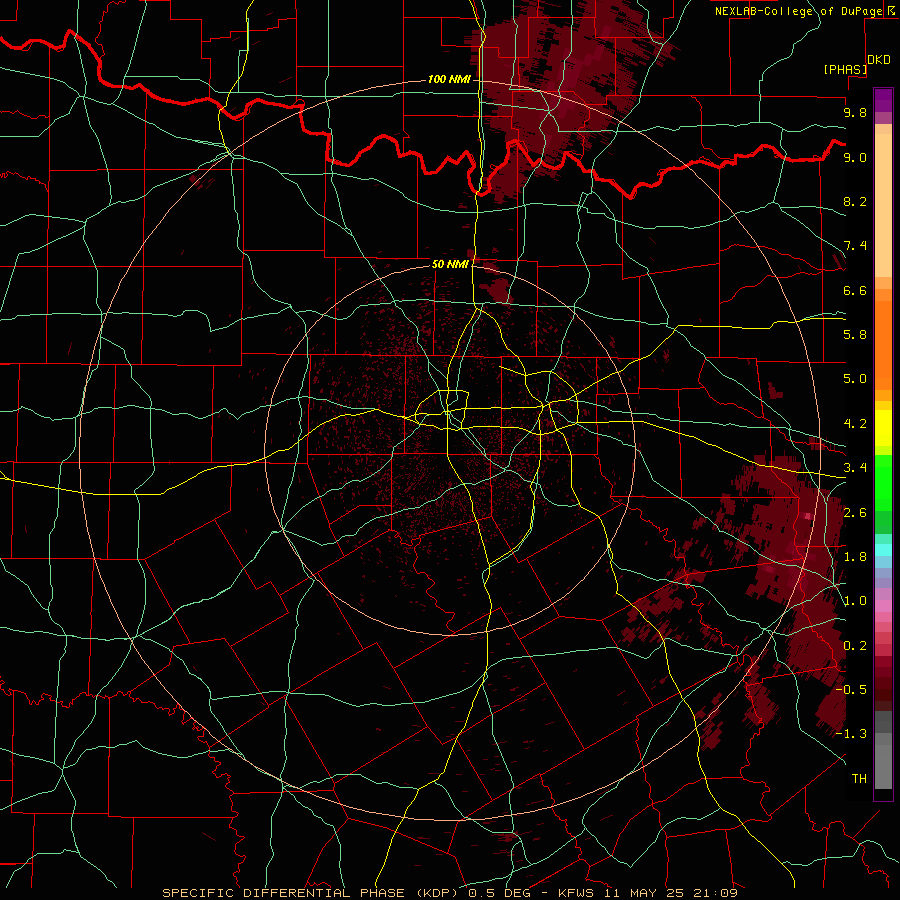
Task: Select the 4.2 scale value
Action: pos(855,424)
